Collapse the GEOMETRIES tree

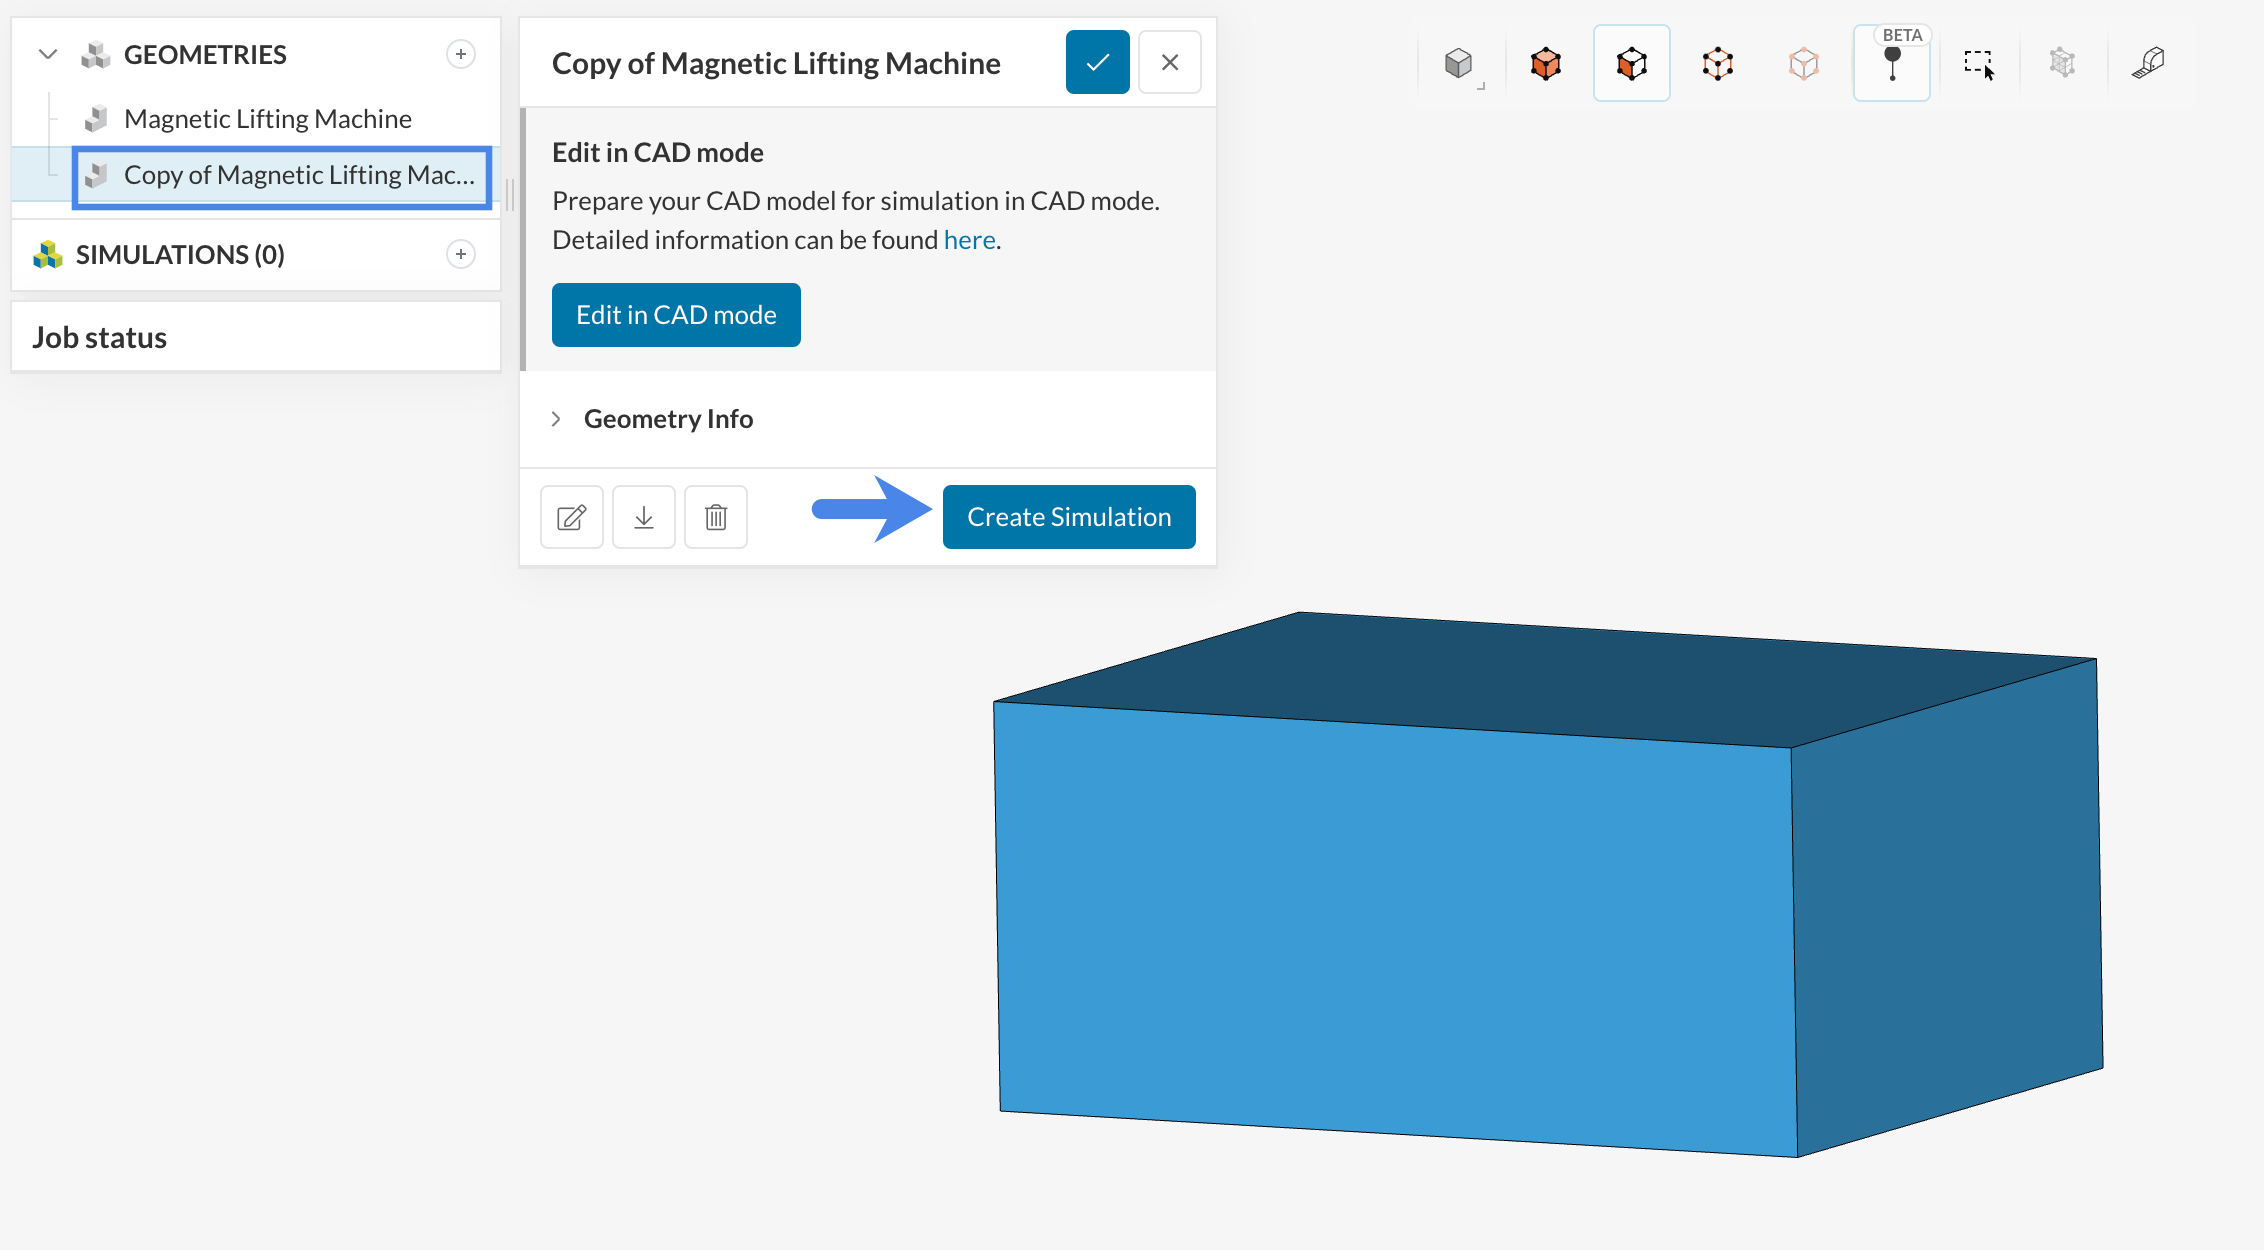(47, 54)
